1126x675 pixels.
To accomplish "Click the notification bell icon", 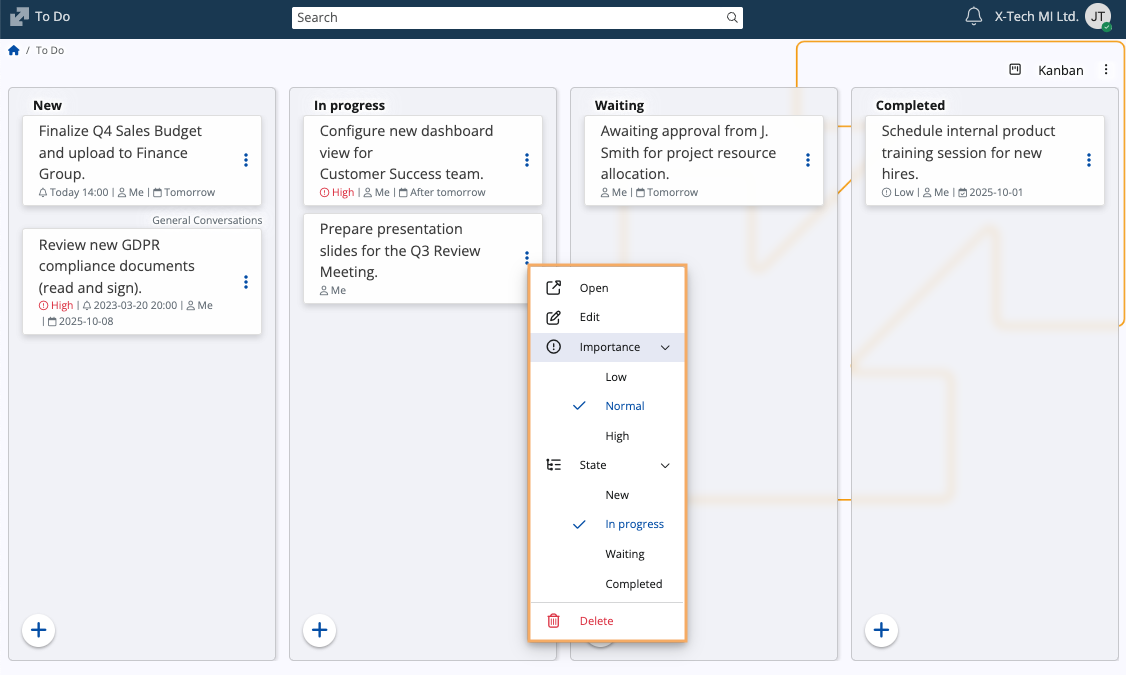I will pyautogui.click(x=973, y=17).
